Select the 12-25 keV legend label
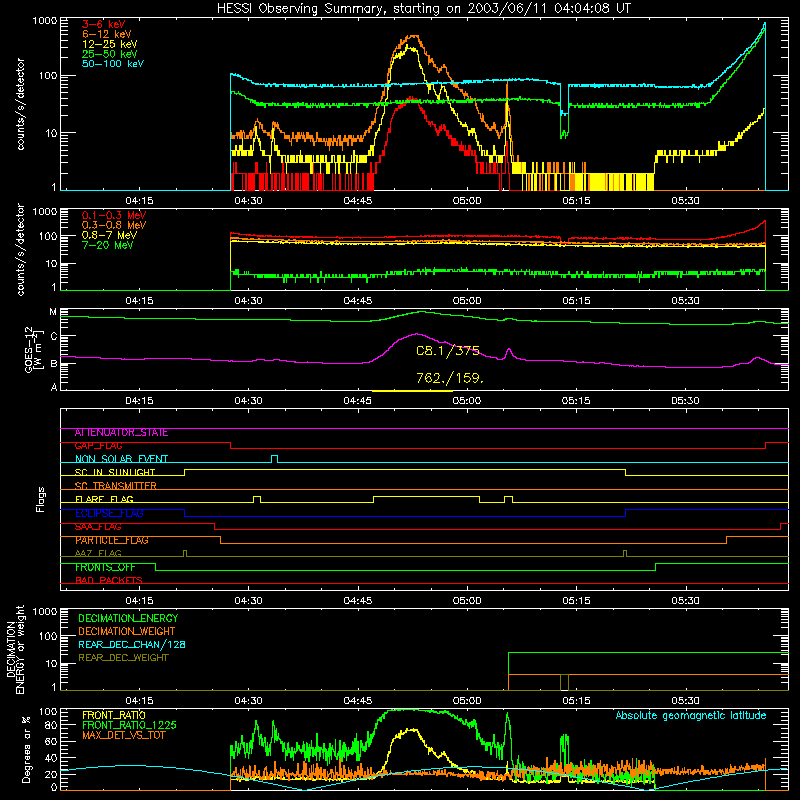The image size is (800, 800). [110, 44]
